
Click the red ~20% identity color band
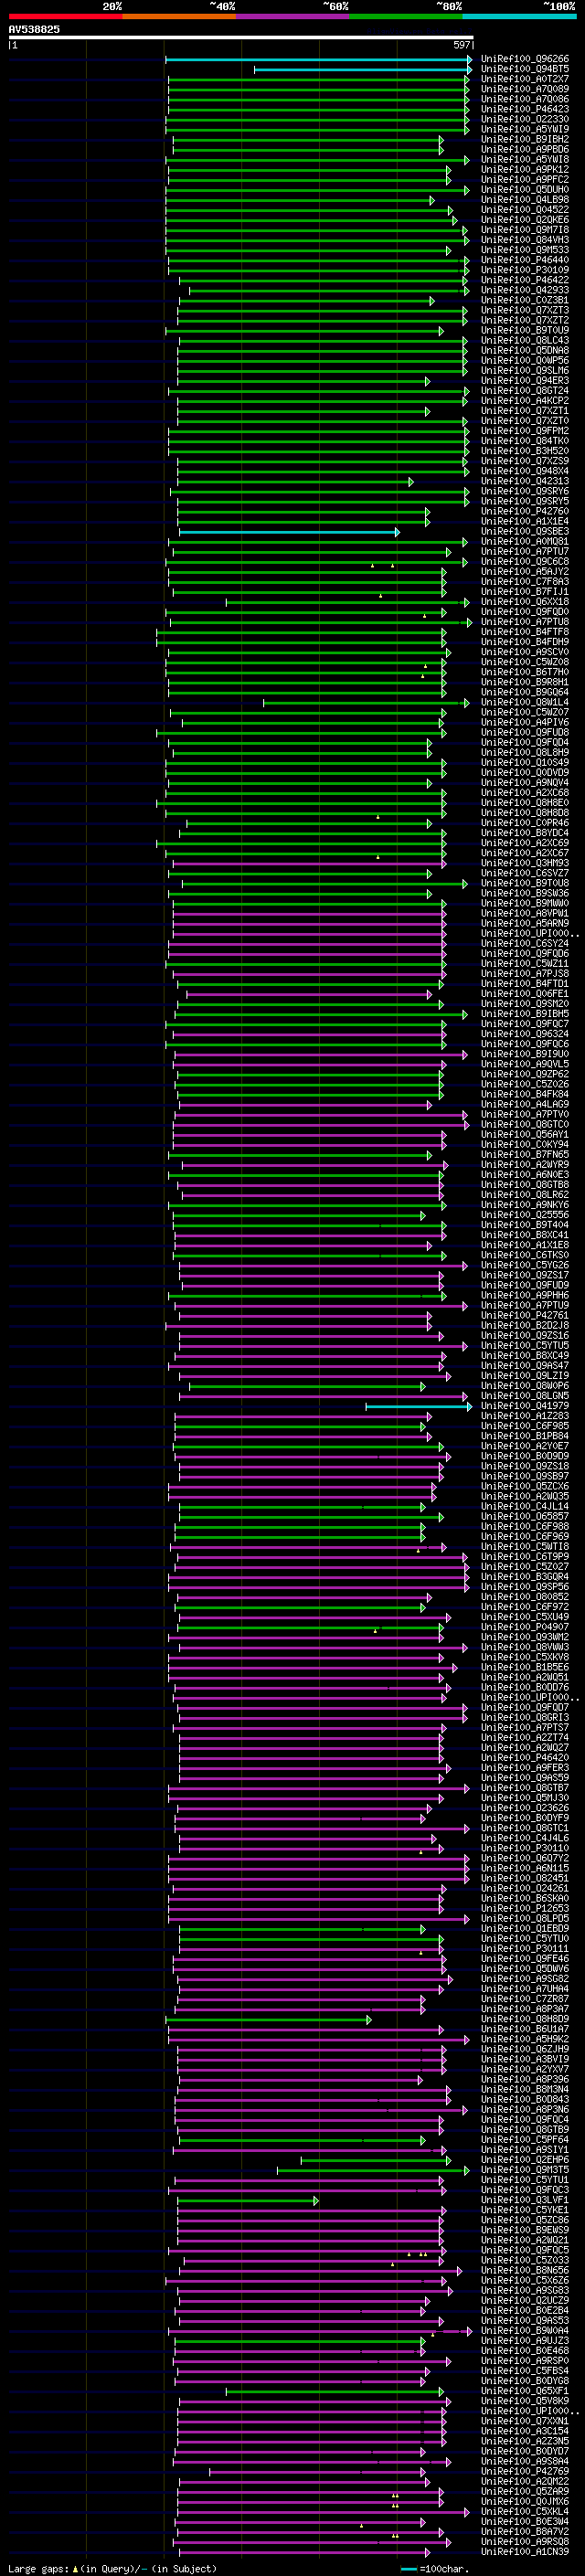65,16
